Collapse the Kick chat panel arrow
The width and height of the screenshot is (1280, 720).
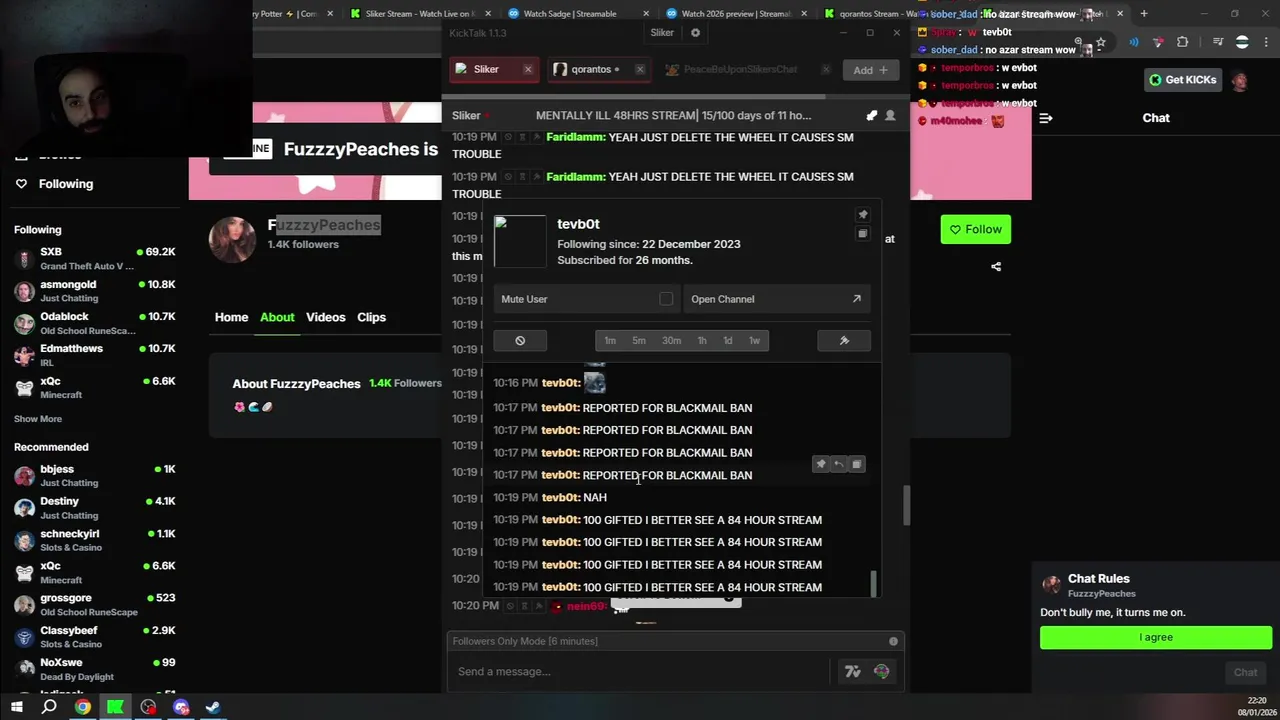coord(1046,118)
